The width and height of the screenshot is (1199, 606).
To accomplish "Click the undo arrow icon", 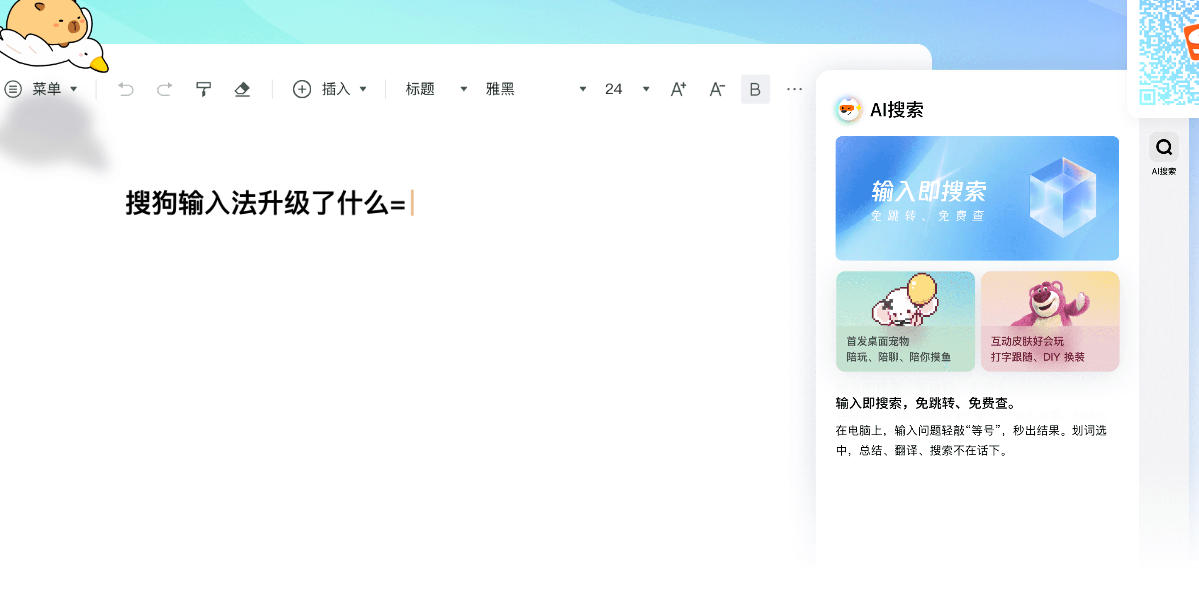I will [126, 89].
